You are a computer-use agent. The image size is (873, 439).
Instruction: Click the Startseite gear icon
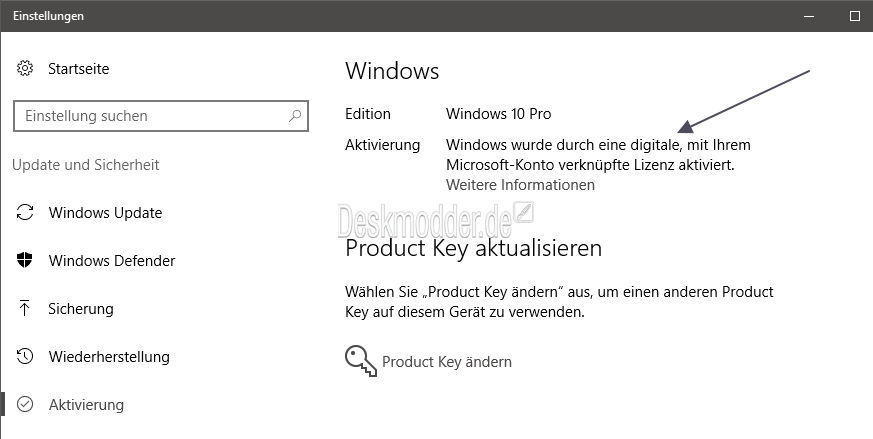pyautogui.click(x=24, y=69)
